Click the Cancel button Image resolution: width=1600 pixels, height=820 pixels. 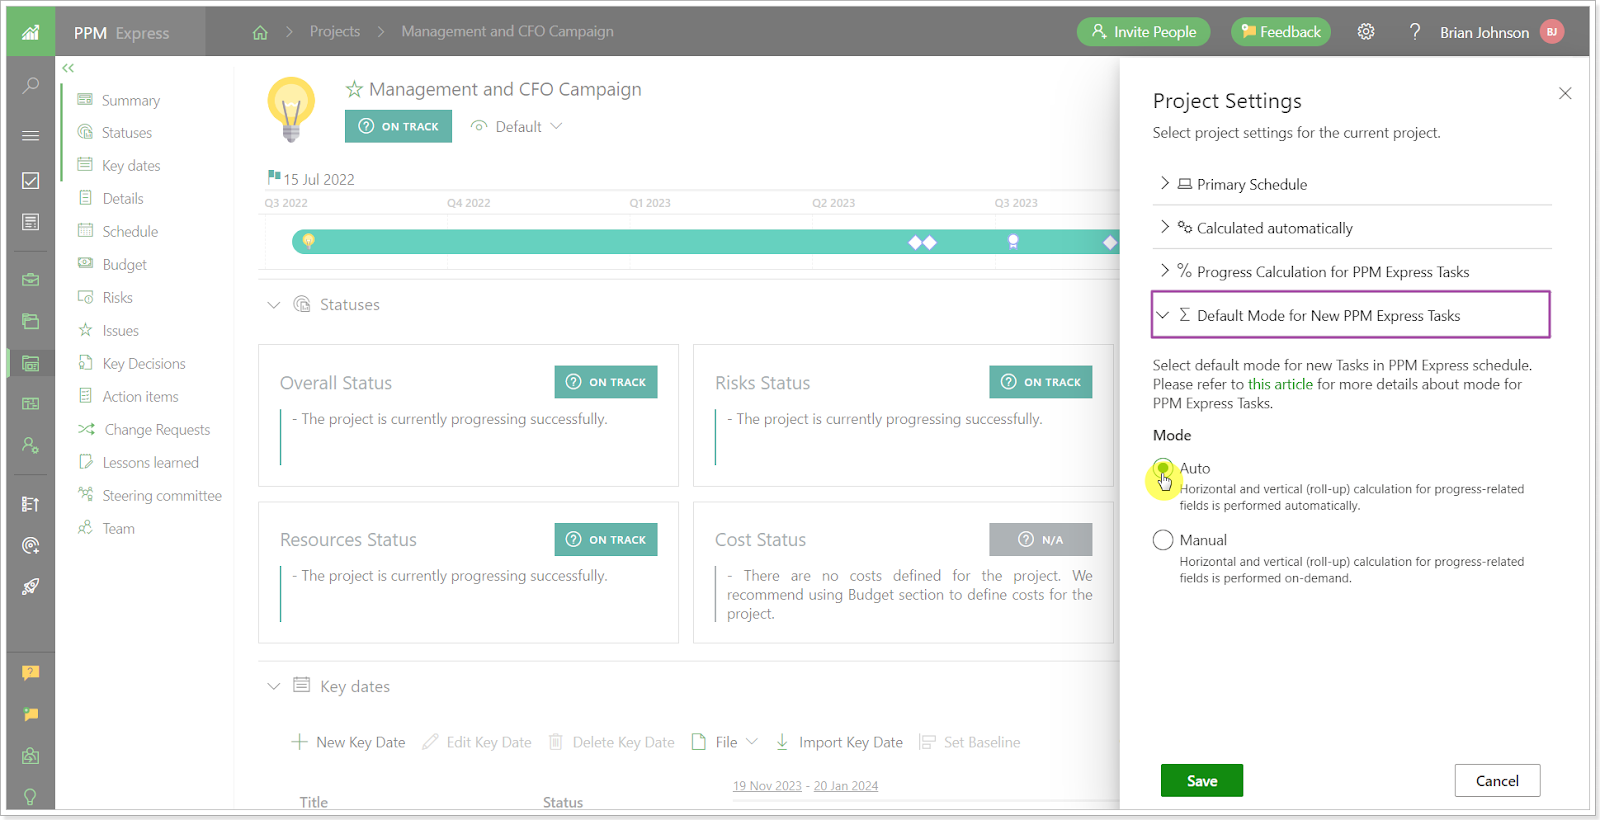click(1497, 781)
